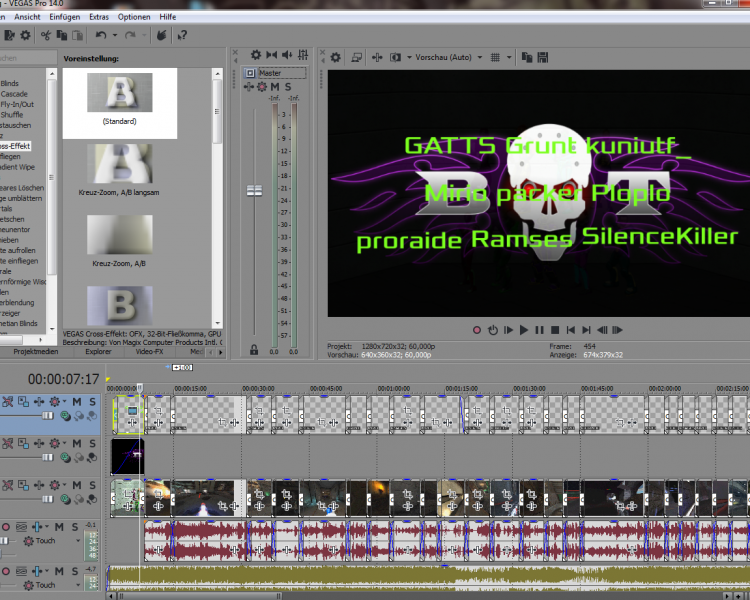The height and width of the screenshot is (600, 750).
Task: Open track FX dropdown arrow on first audio track
Action: (47, 527)
